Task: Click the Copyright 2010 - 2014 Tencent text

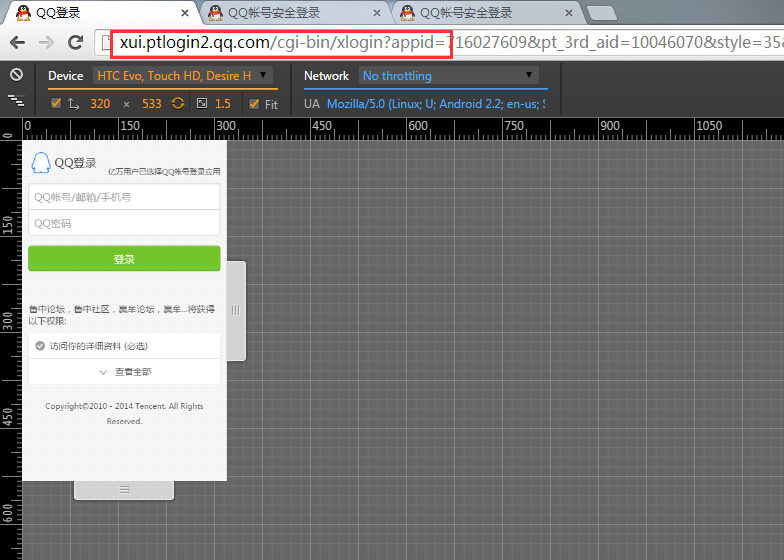Action: tap(124, 414)
